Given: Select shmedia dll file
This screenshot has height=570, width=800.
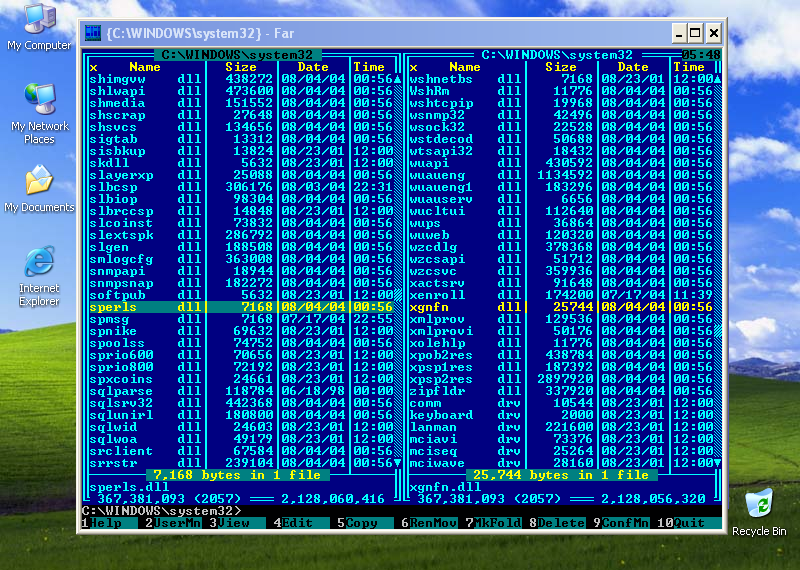Looking at the screenshot, I should coord(241,103).
